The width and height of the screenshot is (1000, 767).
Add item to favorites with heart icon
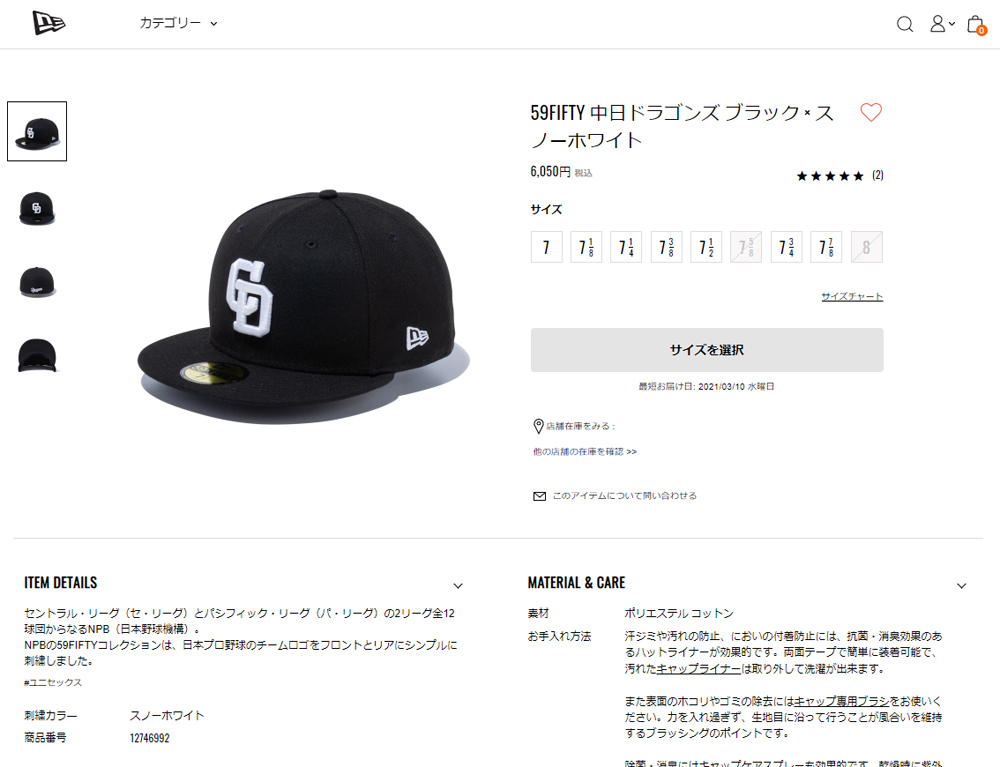pyautogui.click(x=871, y=112)
